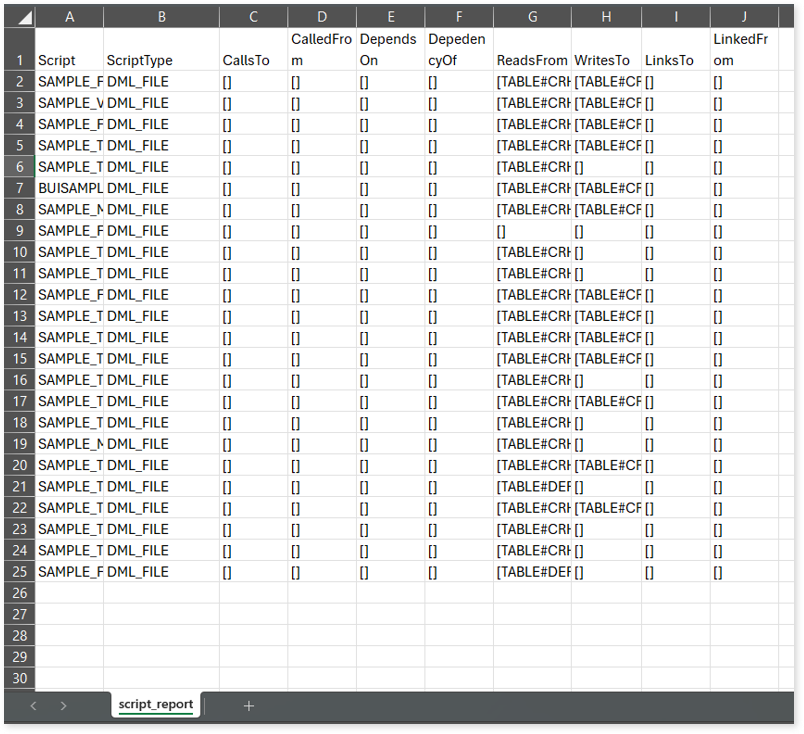Image resolution: width=804 pixels, height=734 pixels.
Task: Click the select-all corner triangle
Action: click(x=18, y=17)
